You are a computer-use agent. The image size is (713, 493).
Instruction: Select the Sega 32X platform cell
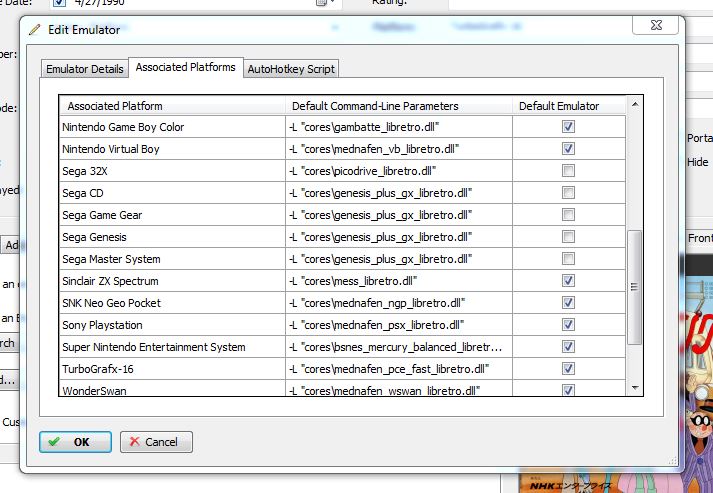(x=172, y=171)
